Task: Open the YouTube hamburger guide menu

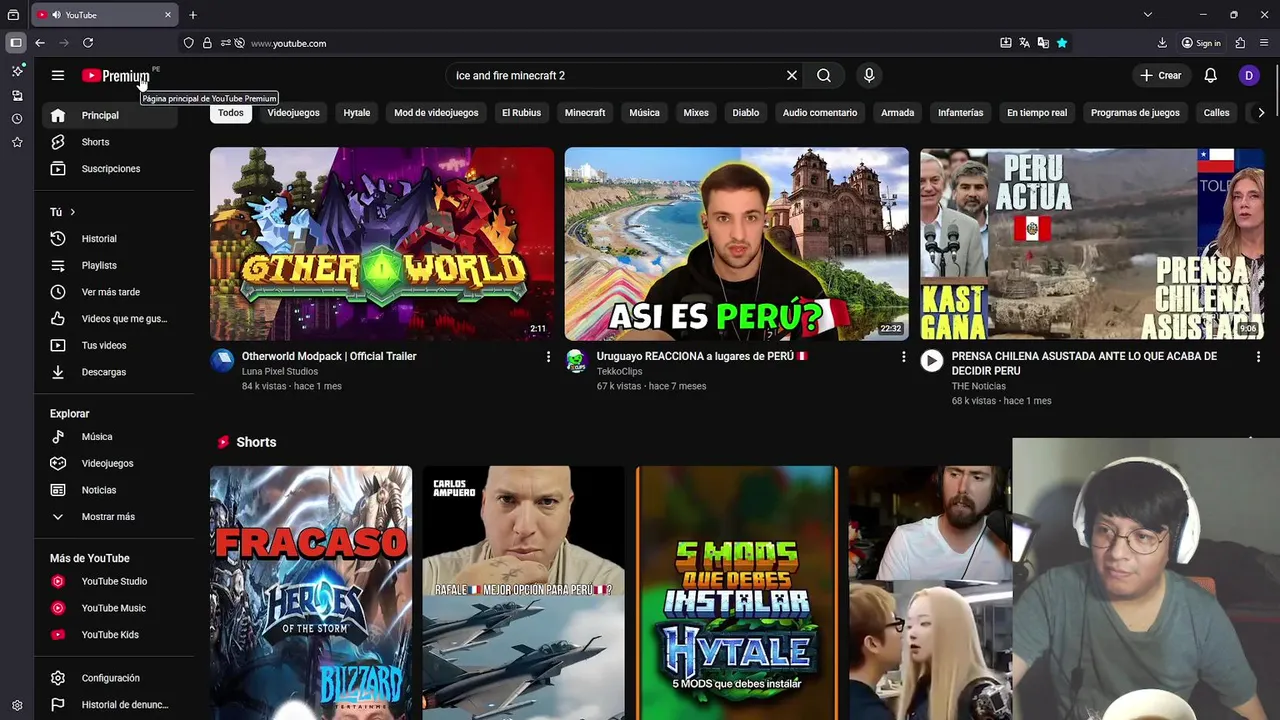Action: pos(58,75)
